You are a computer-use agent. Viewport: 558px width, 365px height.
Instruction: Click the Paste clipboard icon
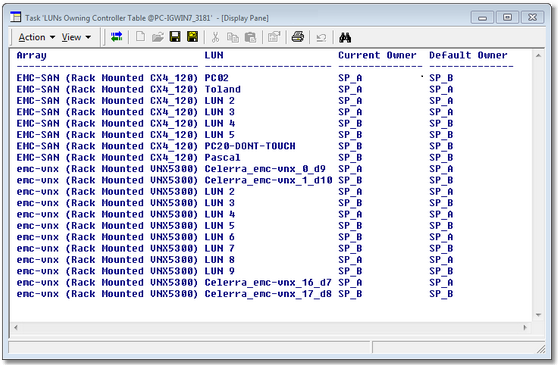(251, 37)
